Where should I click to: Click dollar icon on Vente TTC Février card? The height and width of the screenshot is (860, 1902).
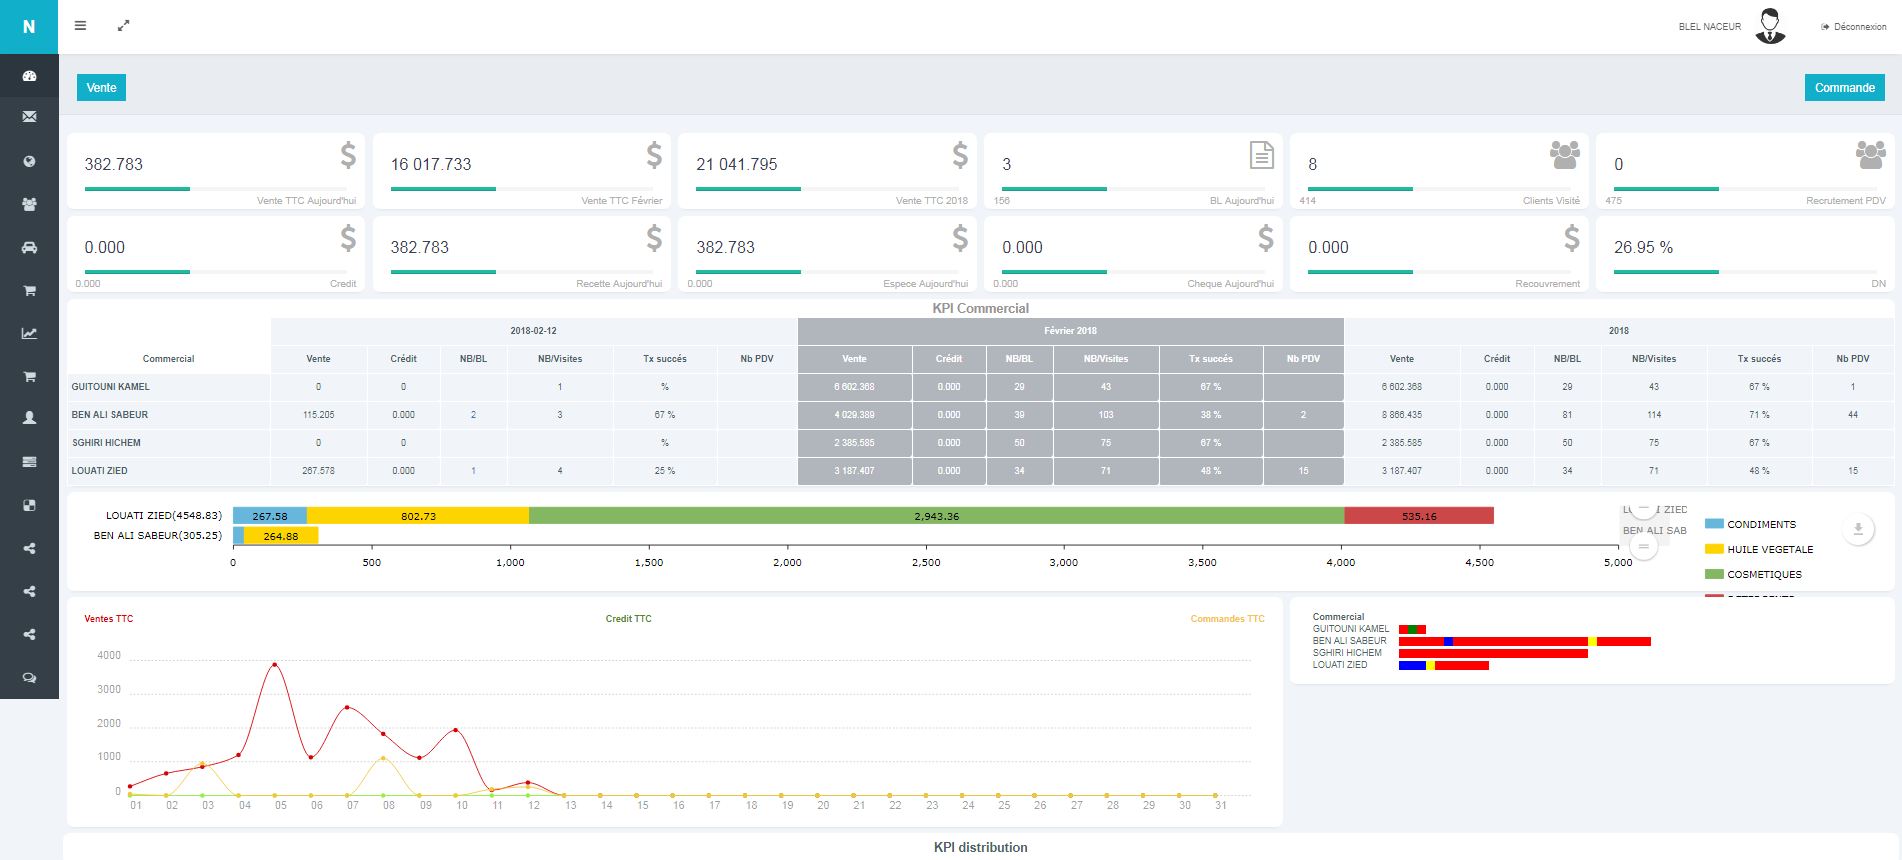click(x=654, y=155)
